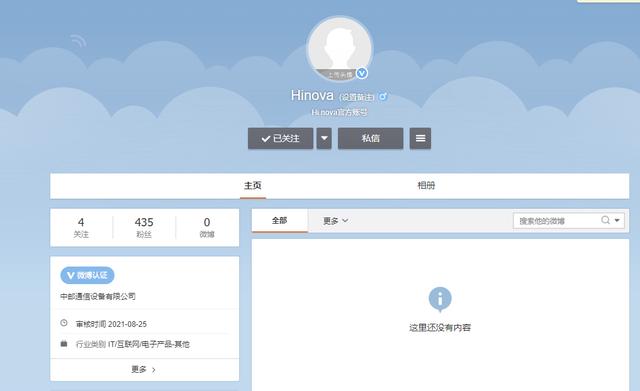The image size is (640, 391).
Task: Open the 设置备注 remark link
Action: (x=356, y=97)
